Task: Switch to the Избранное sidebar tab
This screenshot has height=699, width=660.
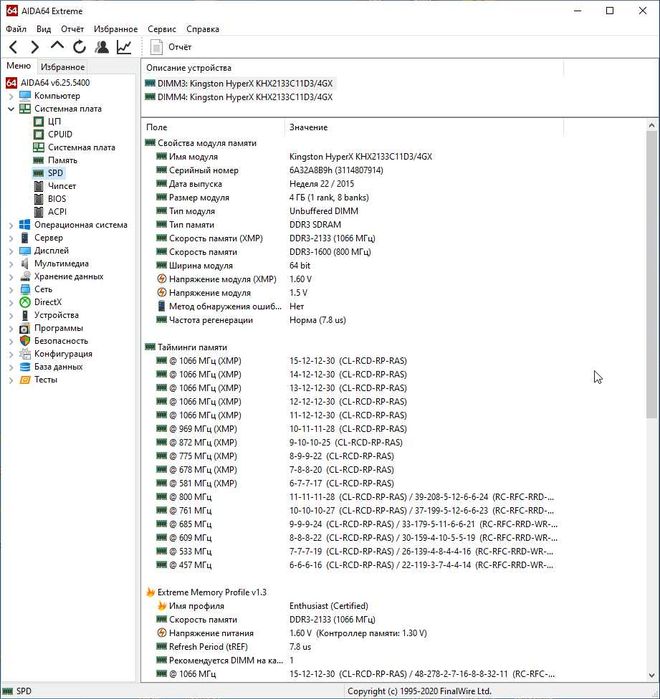Action: [62, 67]
